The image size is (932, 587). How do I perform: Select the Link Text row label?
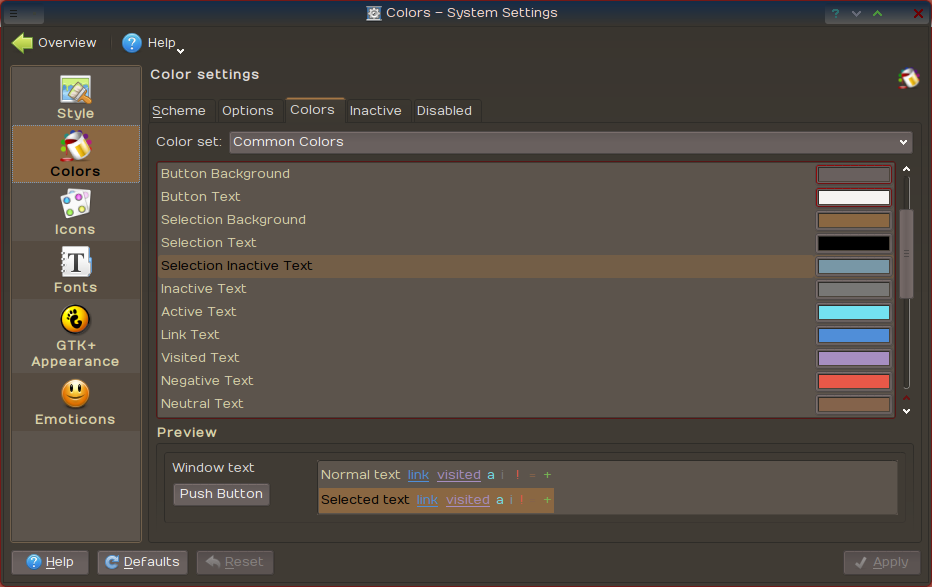[190, 335]
